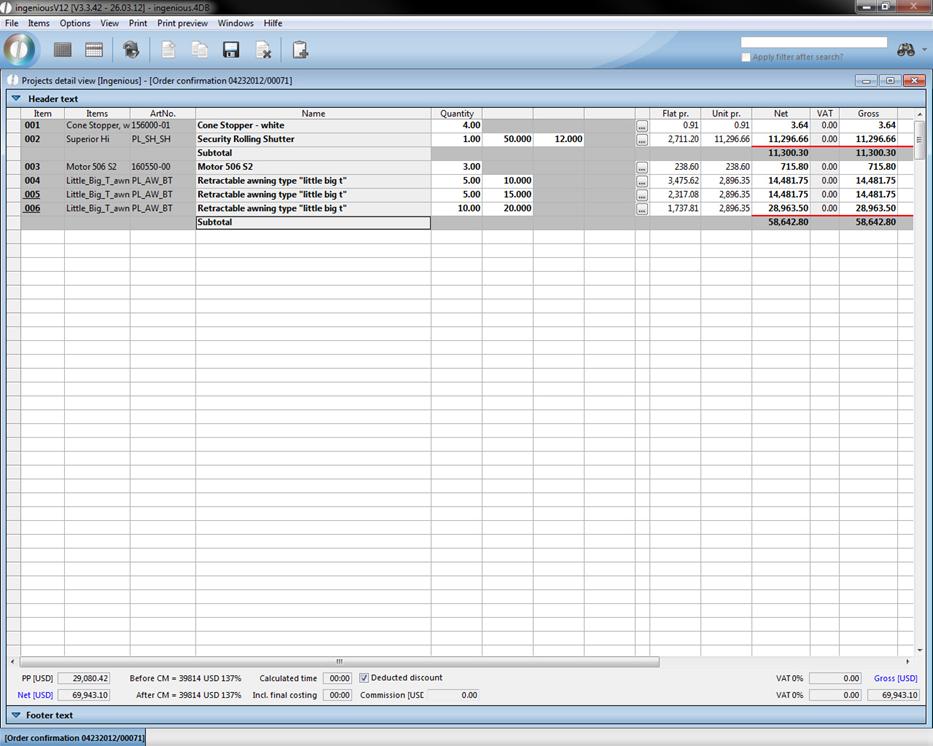Click the clipboard add toolbar icon

click(300, 50)
